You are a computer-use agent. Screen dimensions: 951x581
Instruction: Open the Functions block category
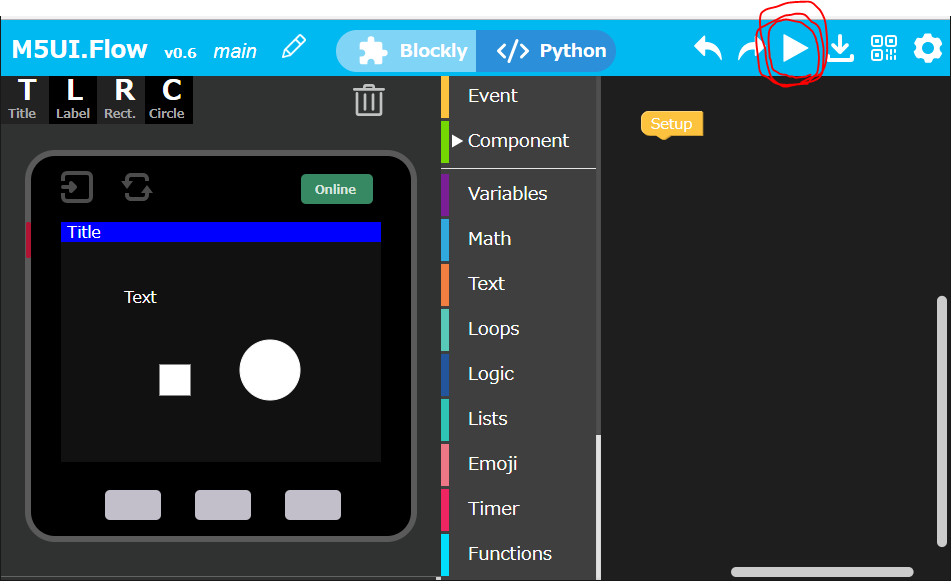pyautogui.click(x=509, y=553)
